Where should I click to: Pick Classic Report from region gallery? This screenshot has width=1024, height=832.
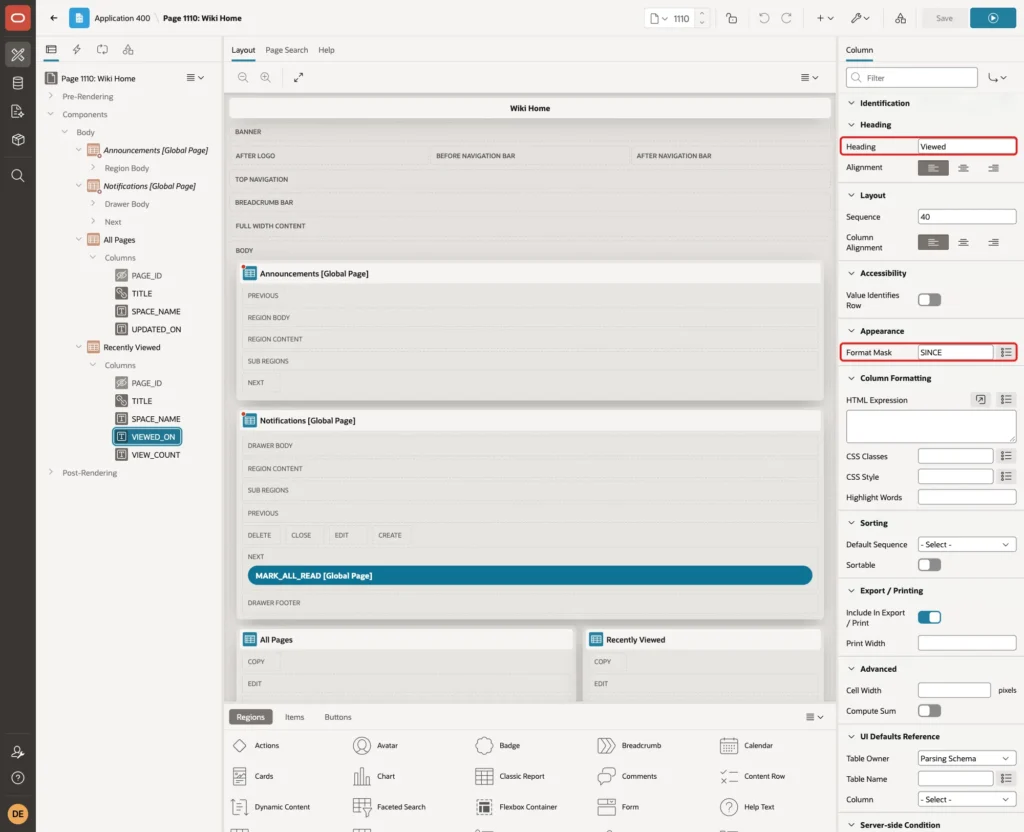(x=510, y=776)
